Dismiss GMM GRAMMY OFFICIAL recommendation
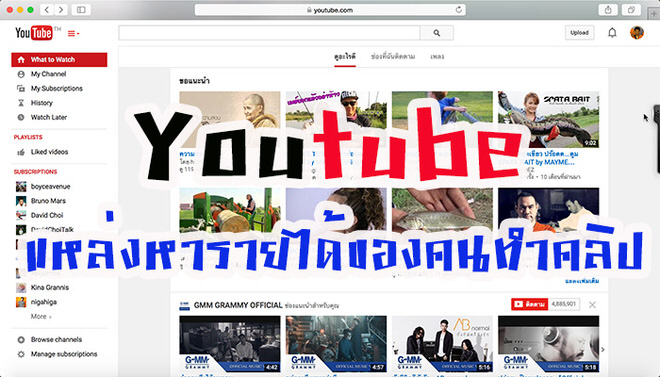 click(x=592, y=305)
